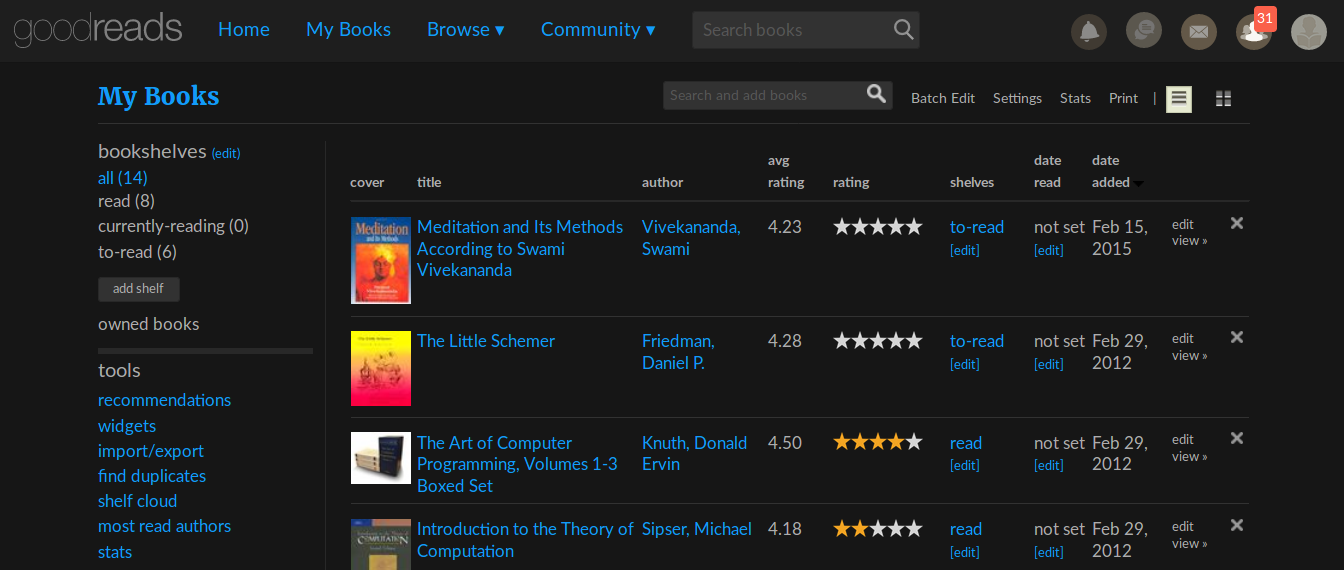The image size is (1344, 570).
Task: Open the messages envelope icon
Action: [x=1199, y=32]
